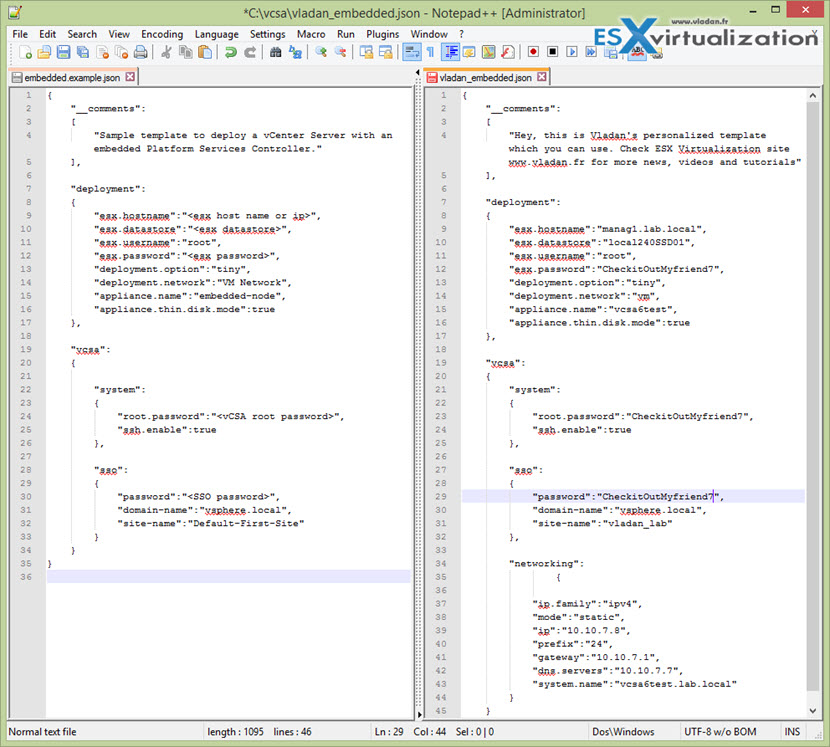Image resolution: width=830 pixels, height=747 pixels.
Task: Select the embedded.example.json tab
Action: pos(72,78)
